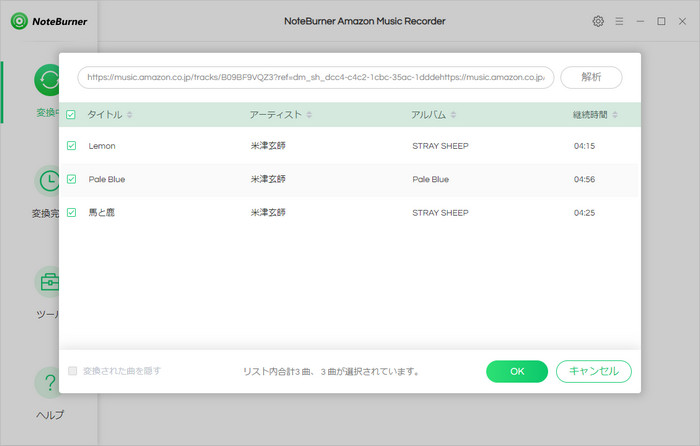Uncheck the Lemon track checkbox
This screenshot has height=446, width=700.
pos(71,146)
